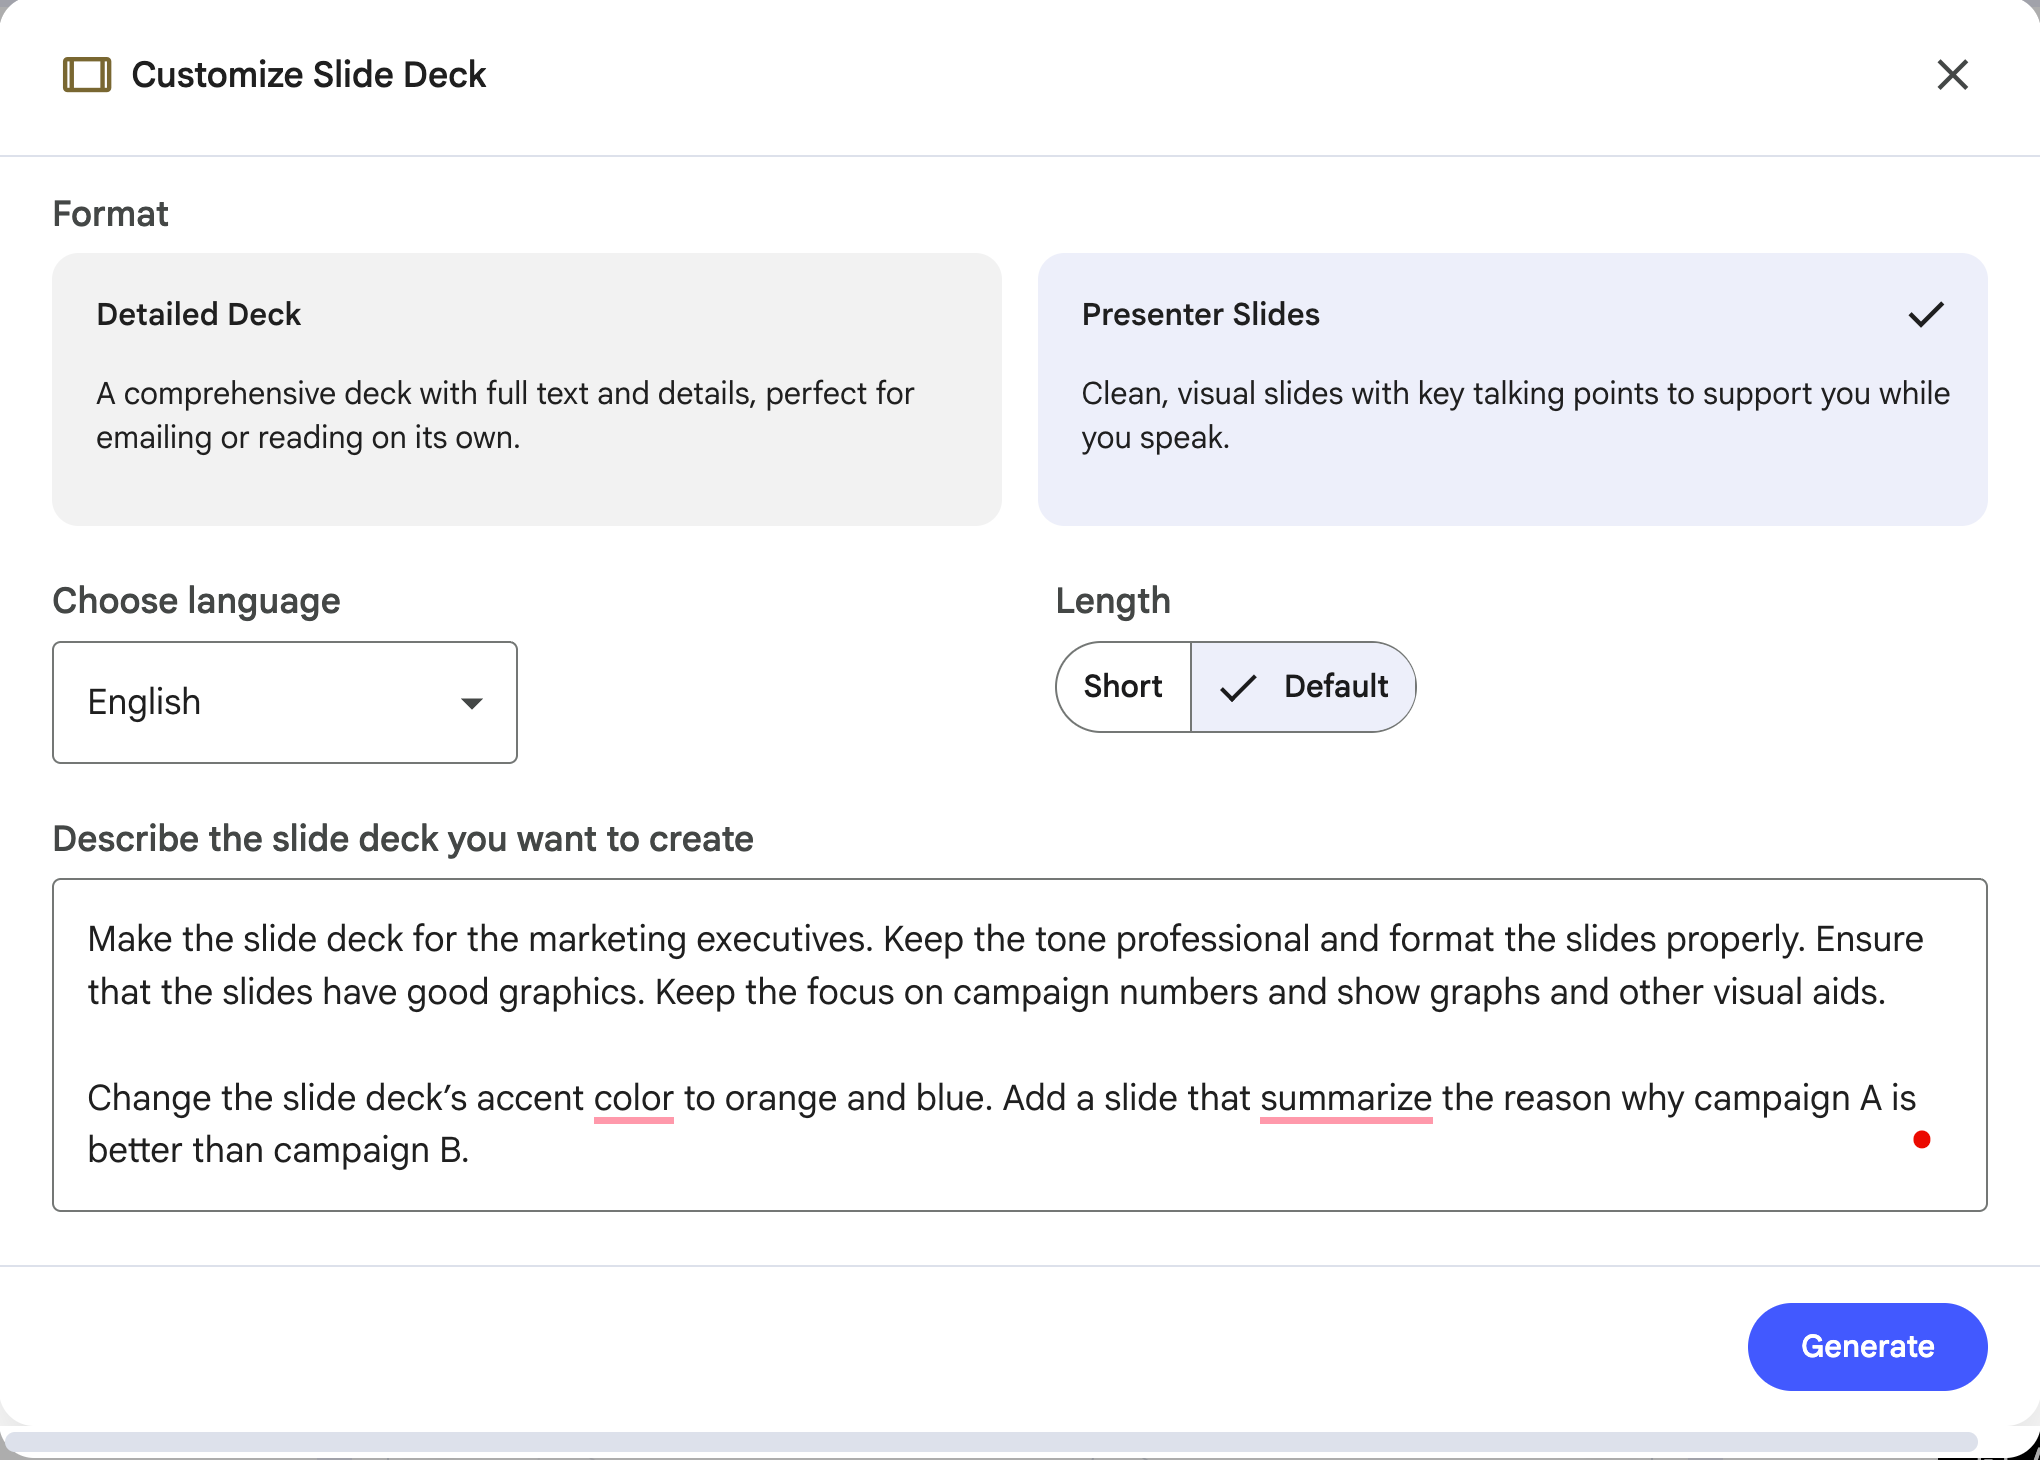Click the language dropdown arrow
This screenshot has width=2040, height=1460.
coord(472,703)
